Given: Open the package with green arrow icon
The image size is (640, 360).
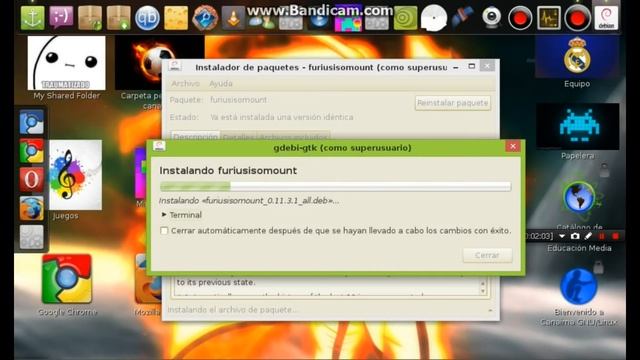Looking at the screenshot, I should [90, 18].
